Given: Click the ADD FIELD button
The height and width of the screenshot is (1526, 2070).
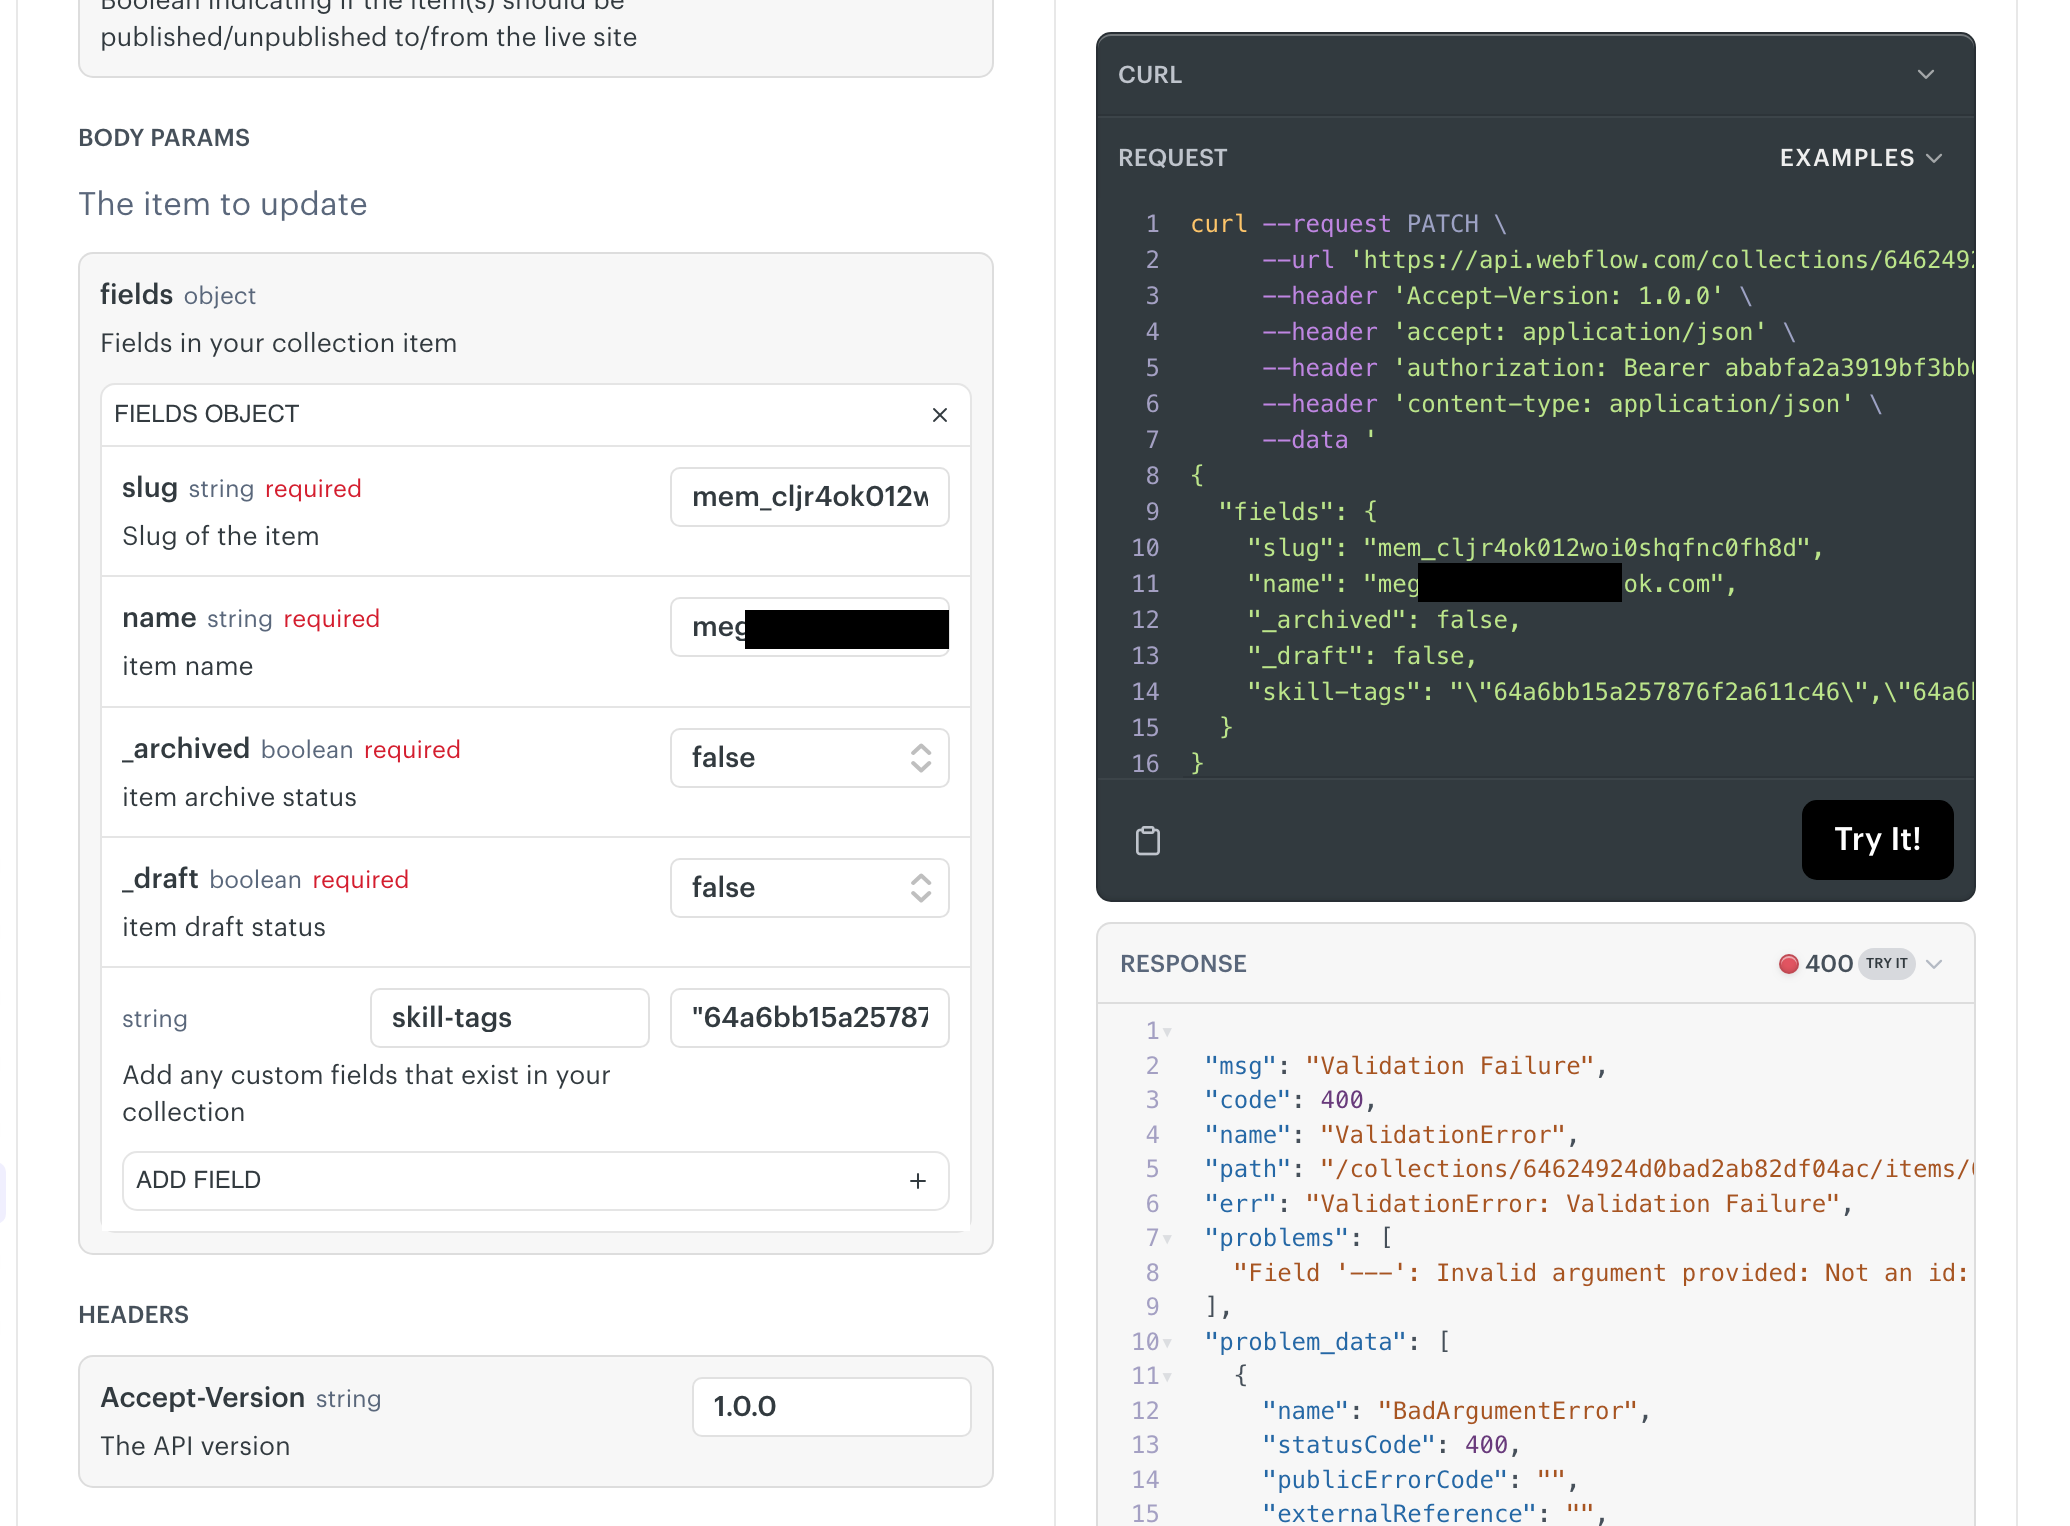Looking at the screenshot, I should [535, 1181].
